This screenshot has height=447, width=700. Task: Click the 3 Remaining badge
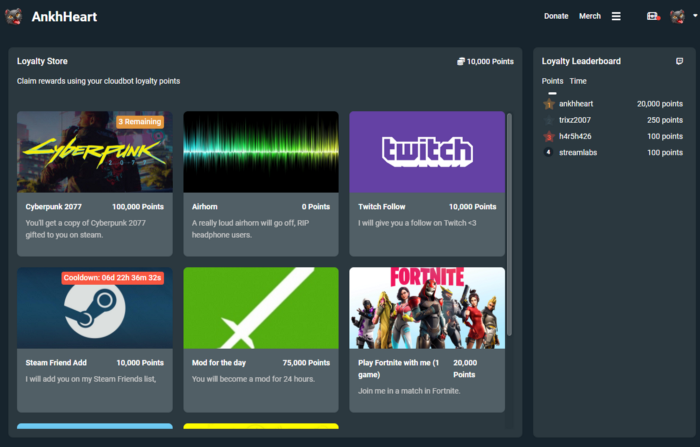140,121
